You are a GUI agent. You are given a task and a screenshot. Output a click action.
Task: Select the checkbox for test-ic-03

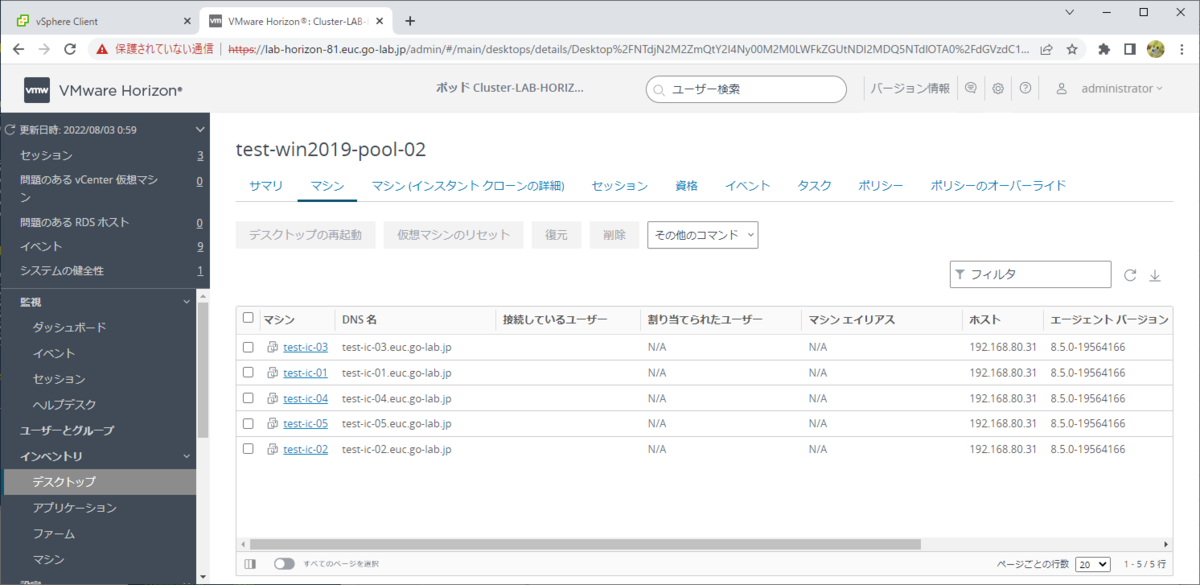pos(248,347)
